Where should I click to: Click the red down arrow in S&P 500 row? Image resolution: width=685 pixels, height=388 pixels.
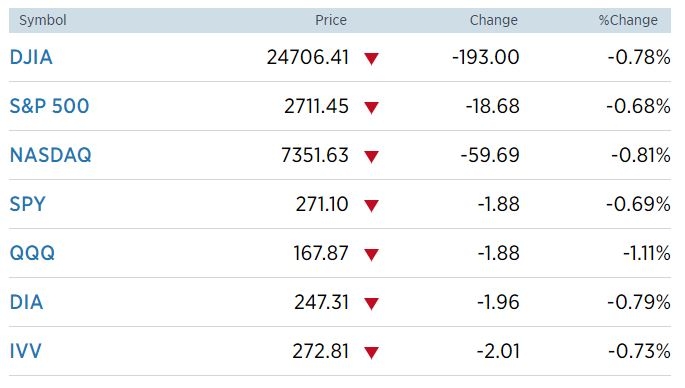(x=371, y=107)
